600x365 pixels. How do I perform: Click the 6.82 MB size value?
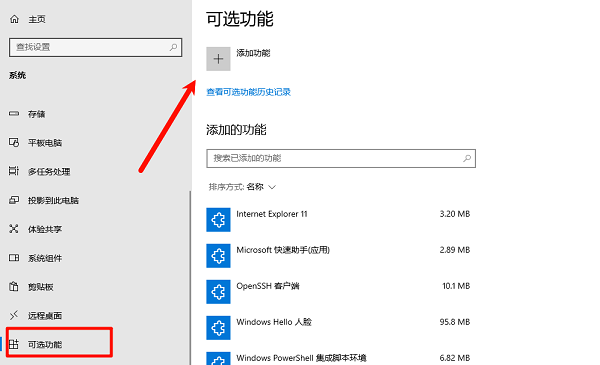(455, 358)
